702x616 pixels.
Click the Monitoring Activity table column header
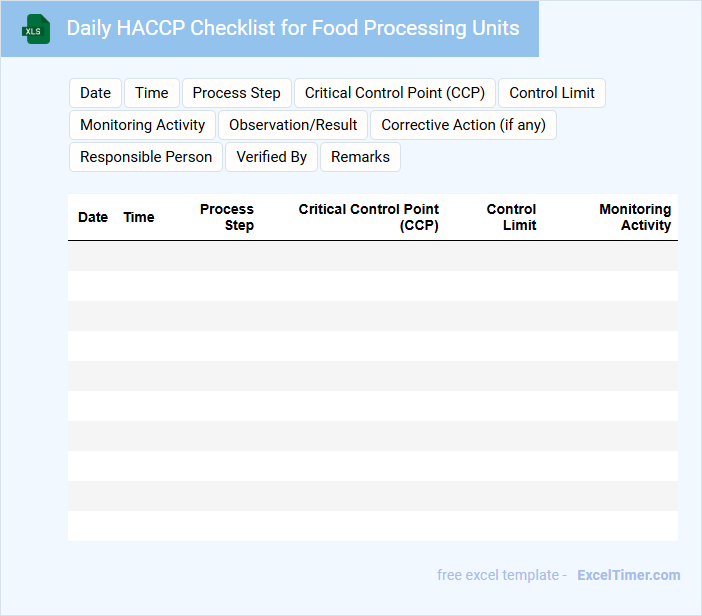635,217
